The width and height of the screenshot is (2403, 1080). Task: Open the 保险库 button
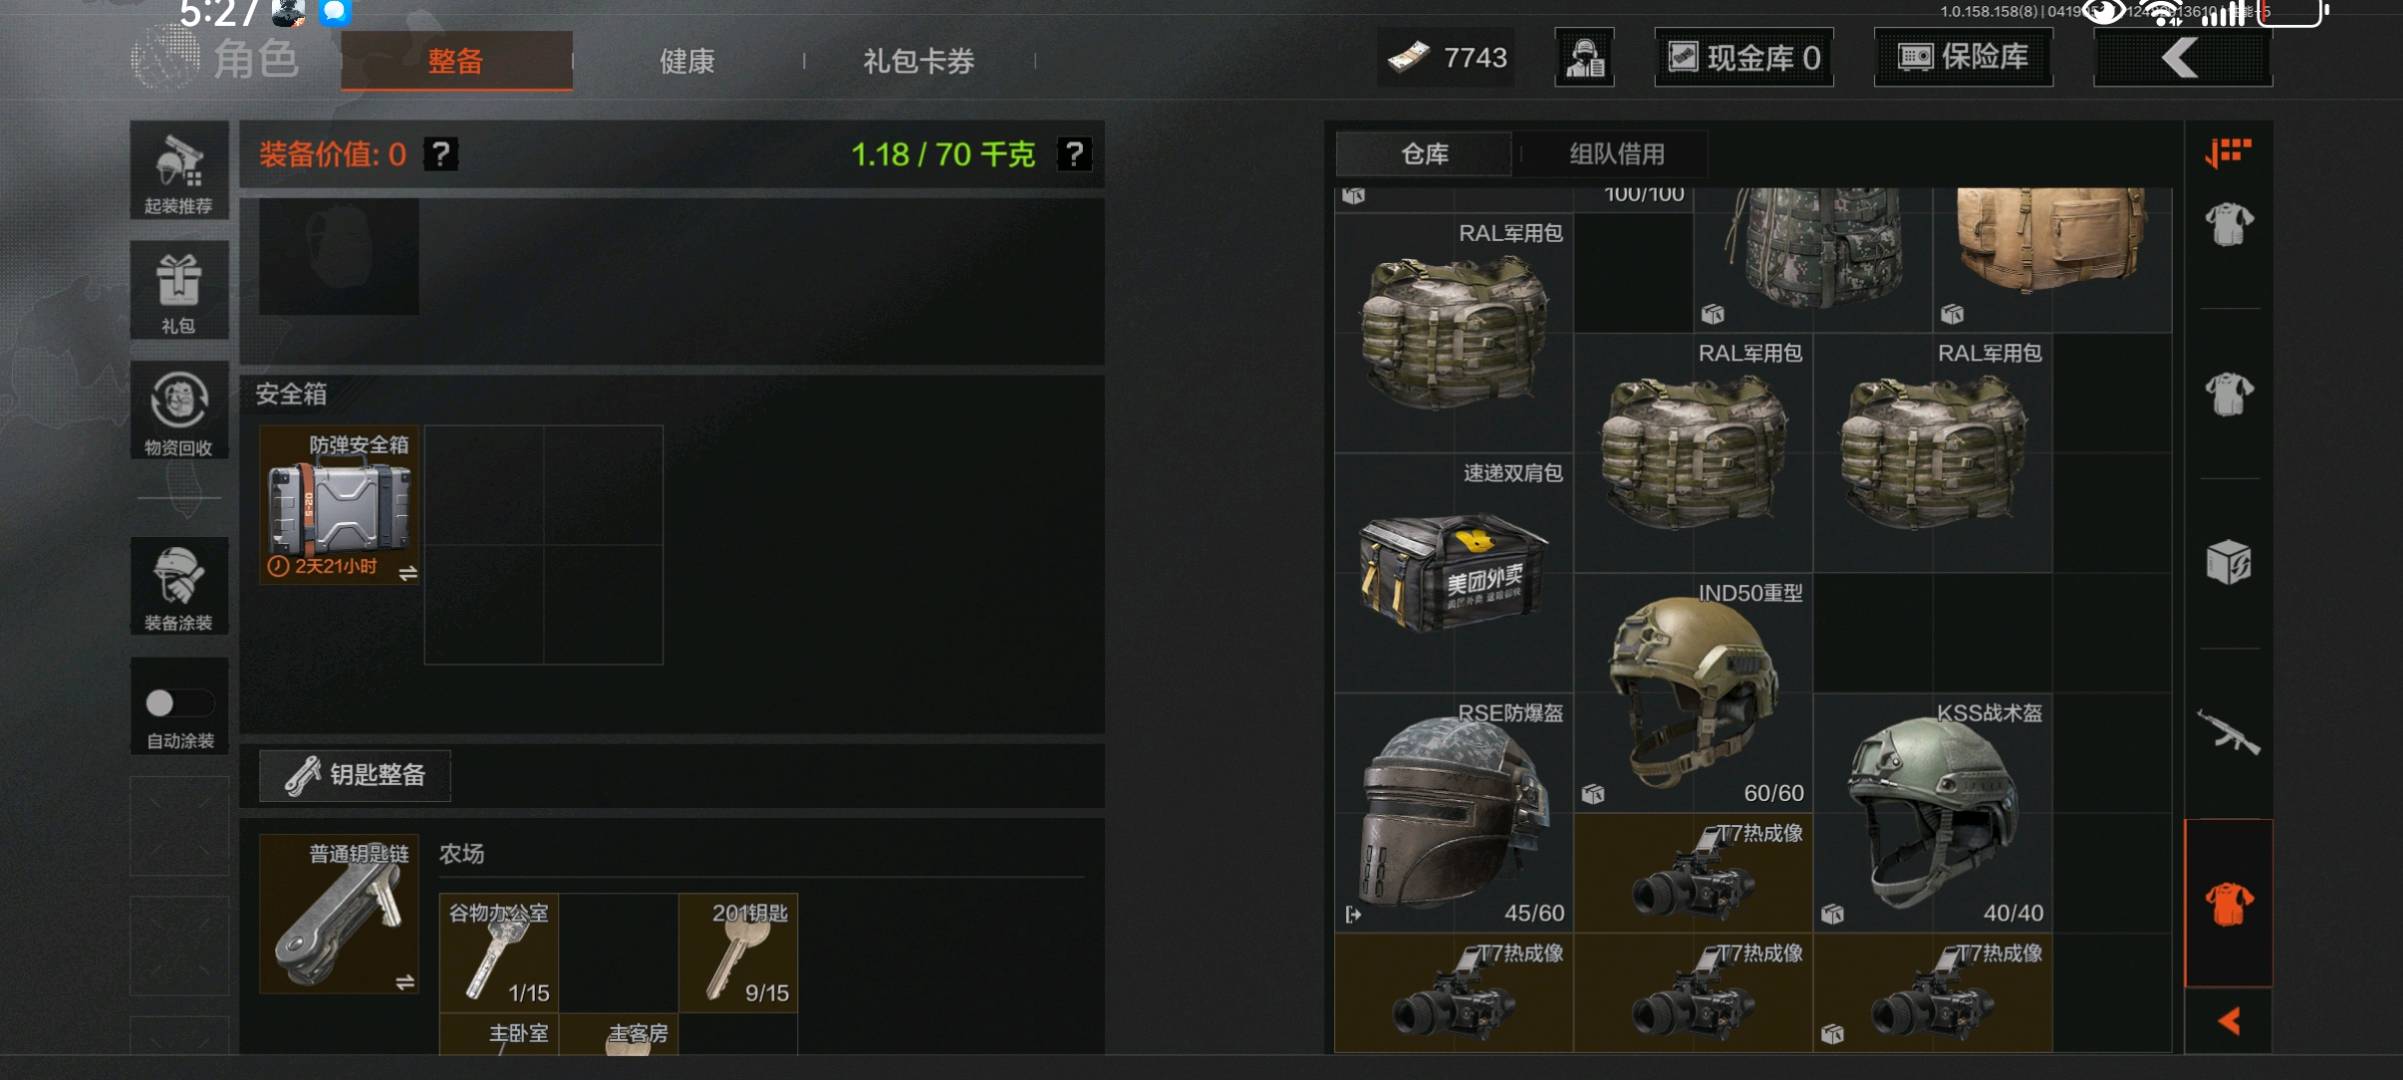point(1963,58)
